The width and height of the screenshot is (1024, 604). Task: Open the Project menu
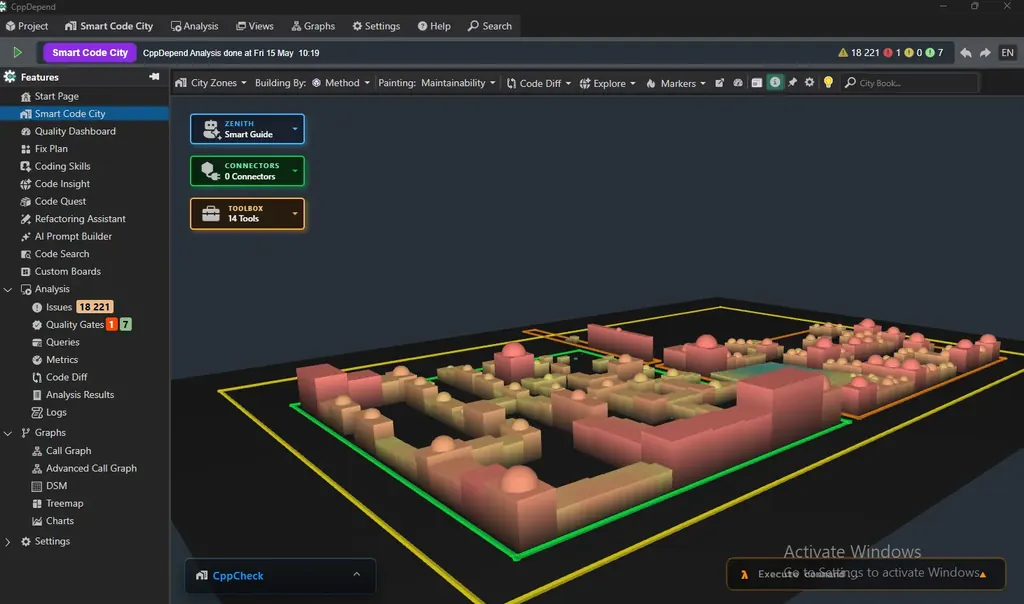point(27,26)
